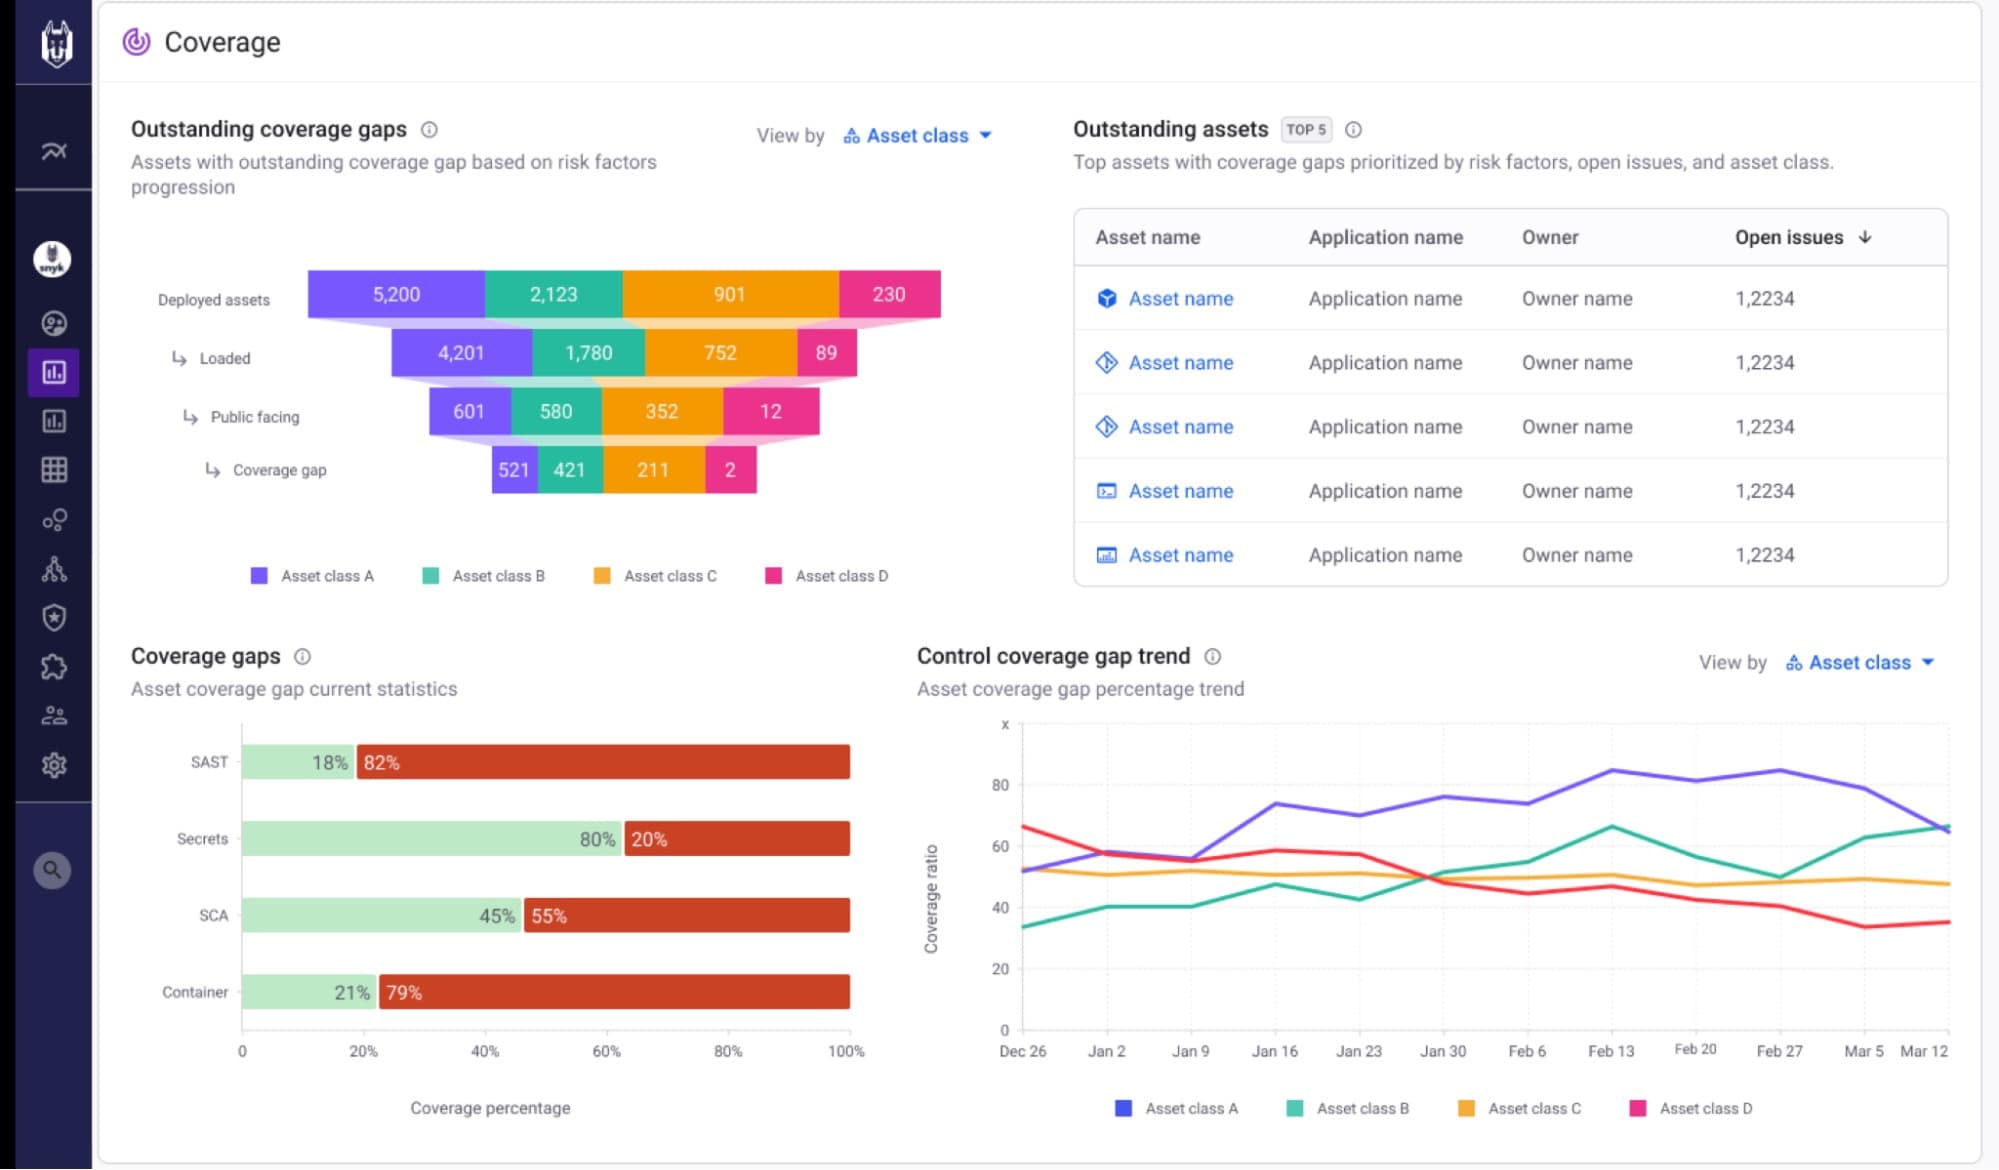
Task: Toggle Asset class B in trend chart legend
Action: [1347, 1108]
